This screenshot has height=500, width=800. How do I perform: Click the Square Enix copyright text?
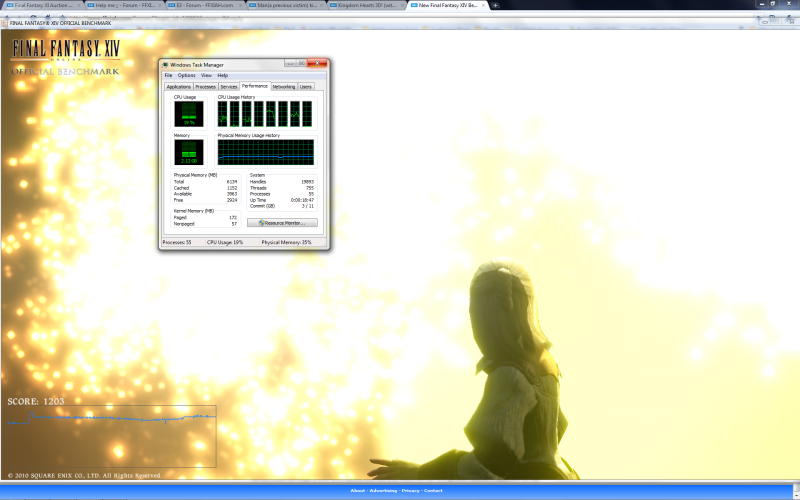point(84,476)
